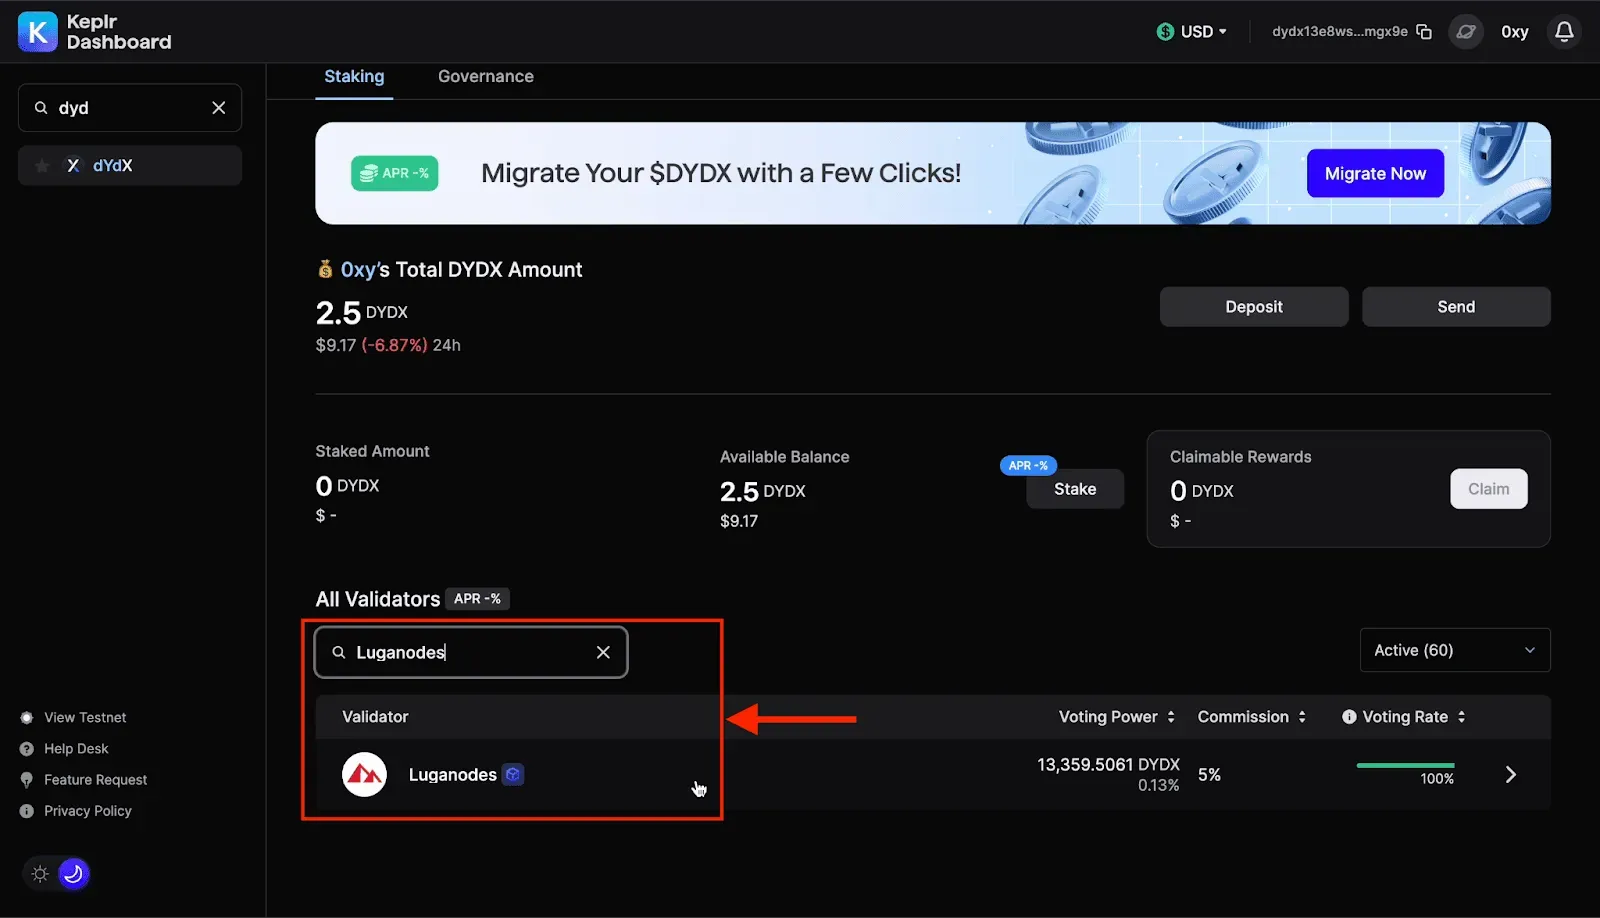Switch to the Staking tab
Viewport: 1600px width, 918px height.
354,77
